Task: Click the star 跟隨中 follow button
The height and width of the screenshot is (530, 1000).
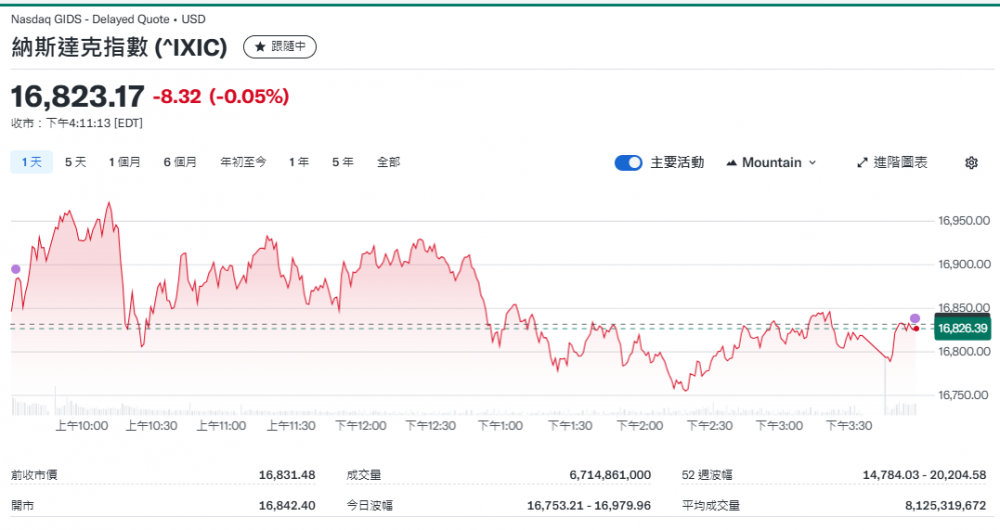Action: coord(280,47)
